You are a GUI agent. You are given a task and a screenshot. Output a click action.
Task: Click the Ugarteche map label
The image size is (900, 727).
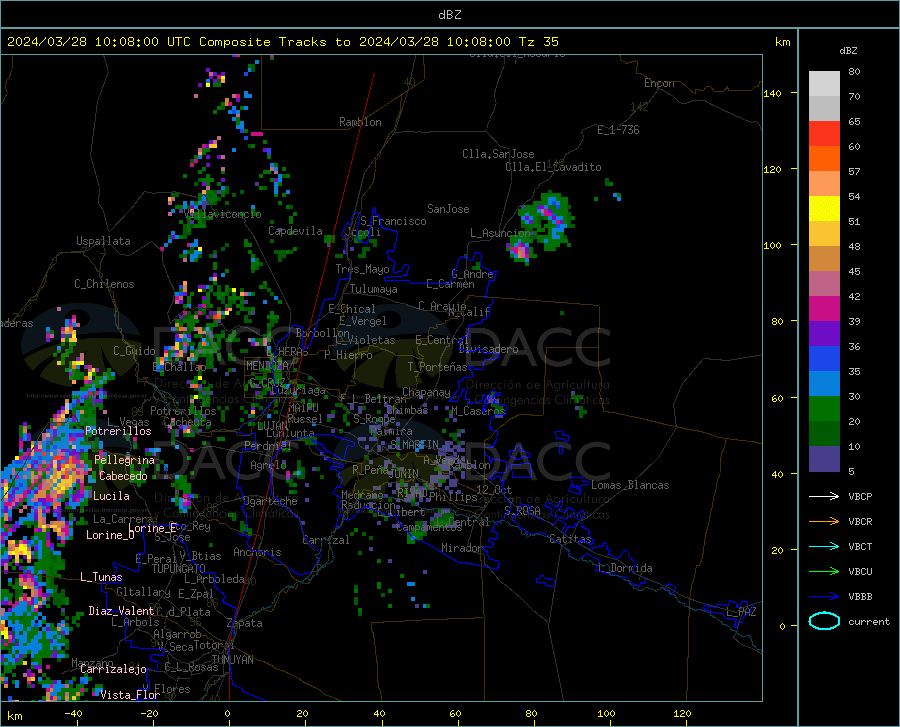(270, 501)
